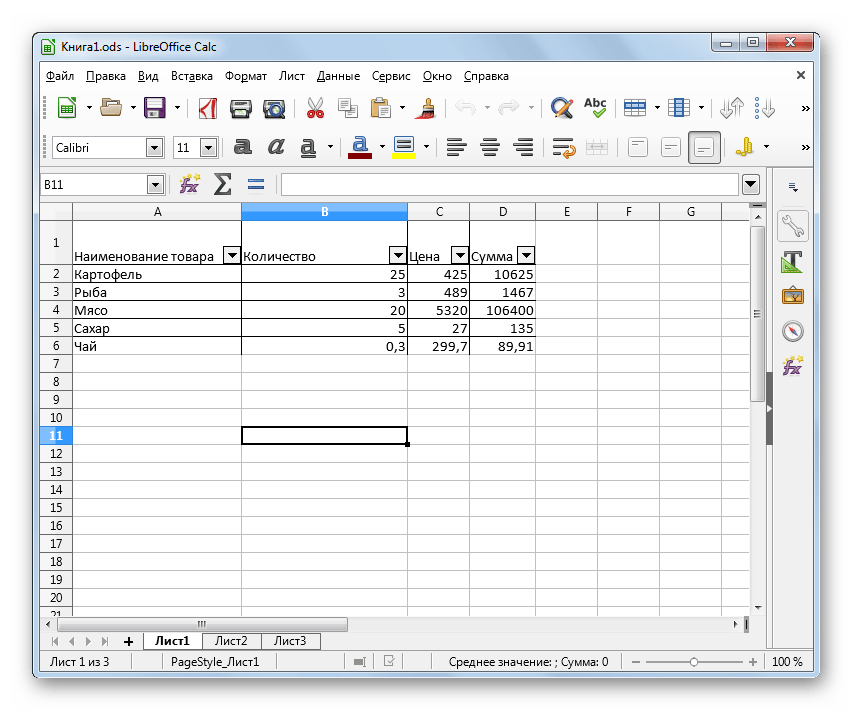853x711 pixels.
Task: Open sidebar Gallery icon
Action: [793, 296]
